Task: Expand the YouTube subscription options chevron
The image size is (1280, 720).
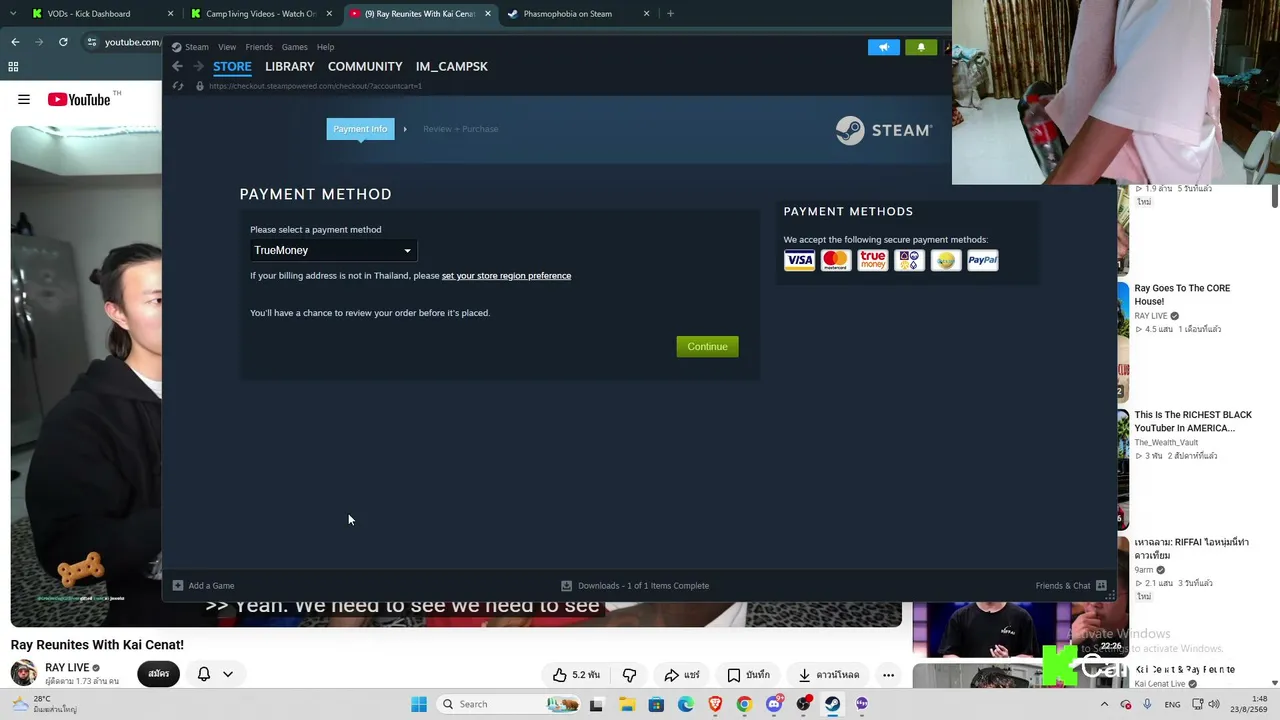Action: [228, 674]
